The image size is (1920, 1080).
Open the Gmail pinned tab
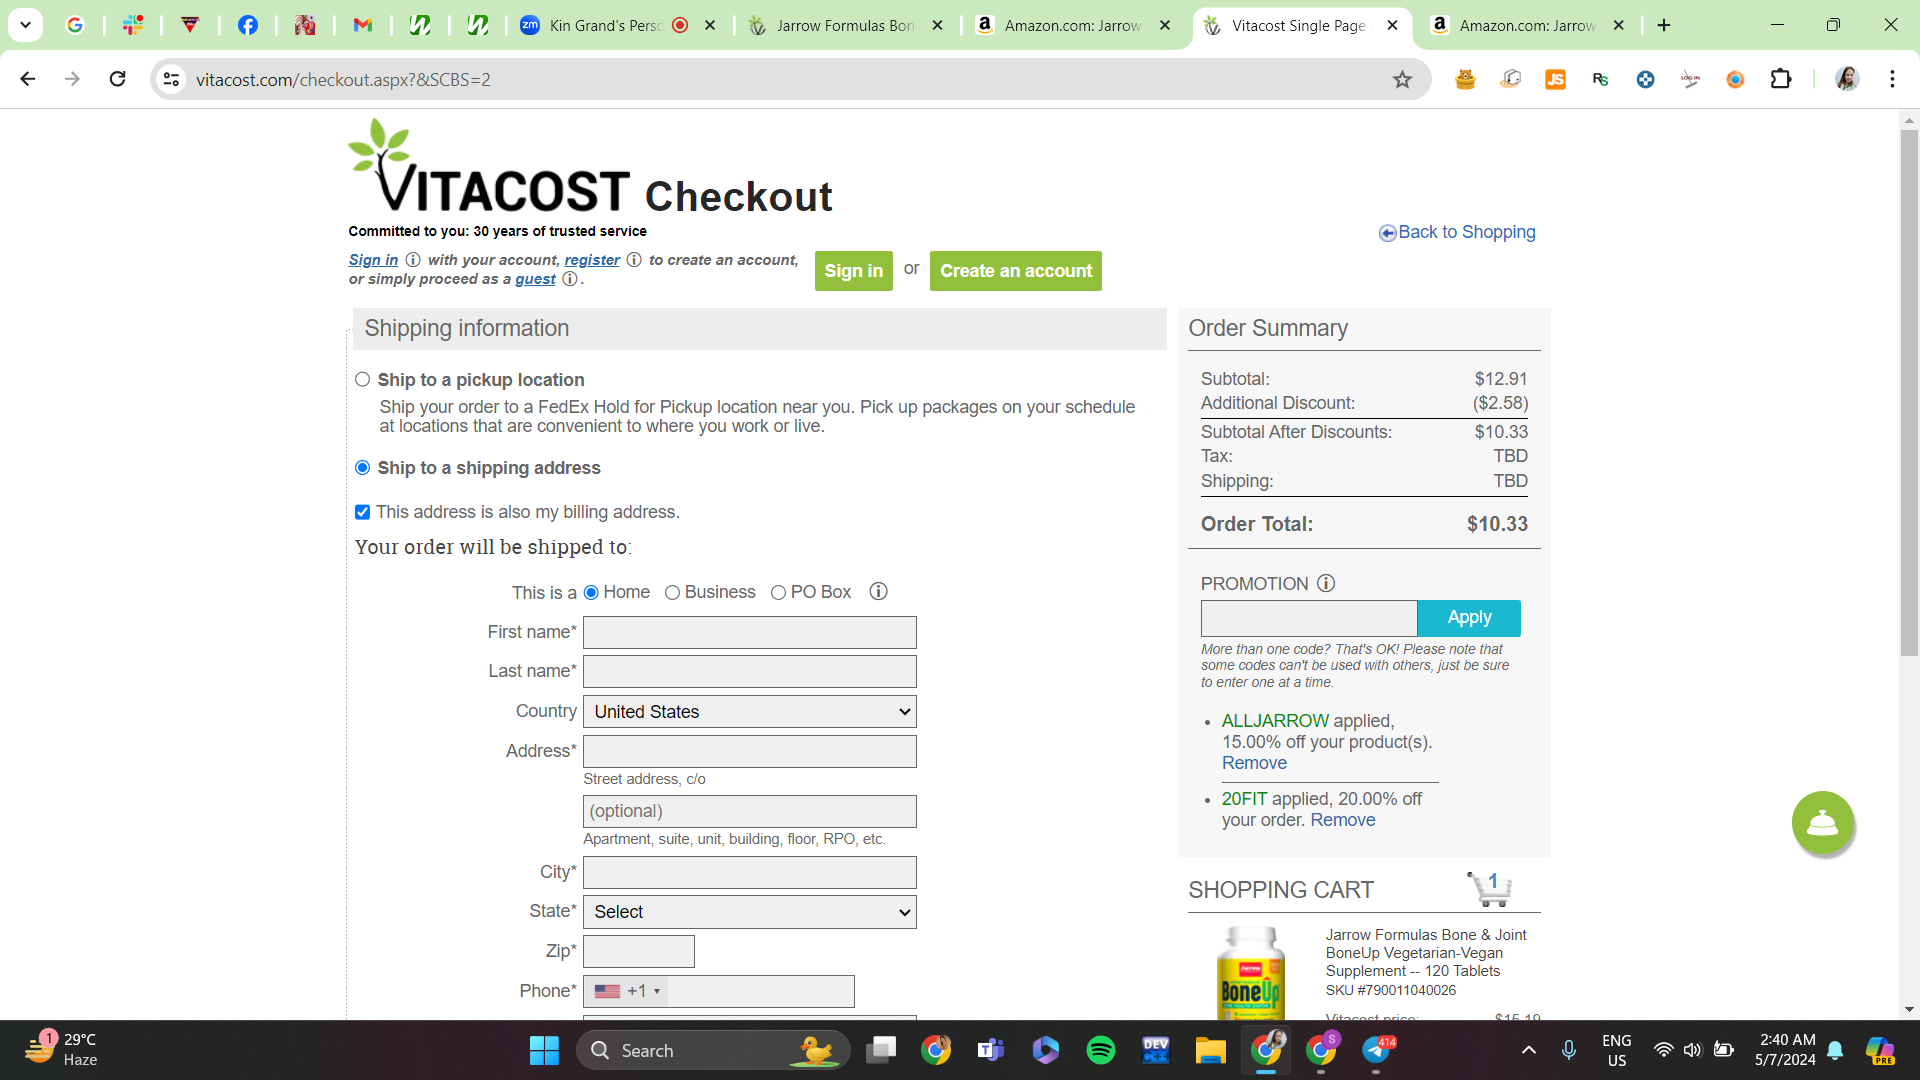(362, 25)
